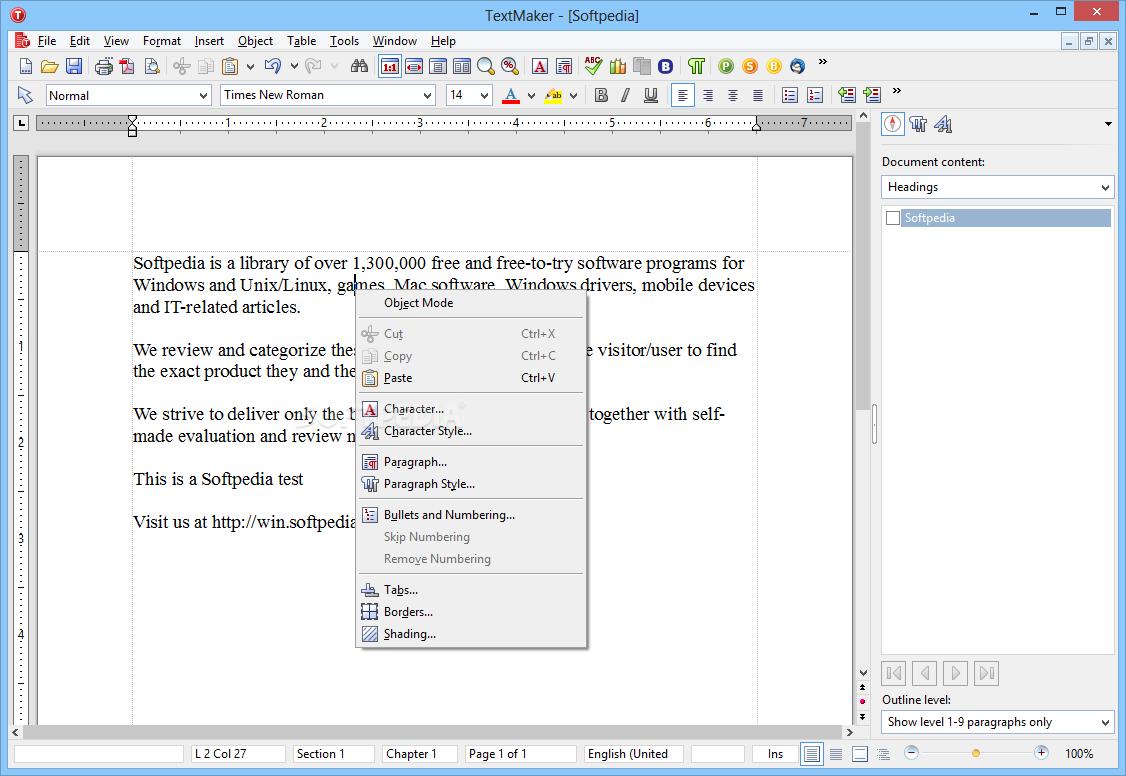The image size is (1126, 776).
Task: Apply red font color swatch
Action: tap(511, 95)
